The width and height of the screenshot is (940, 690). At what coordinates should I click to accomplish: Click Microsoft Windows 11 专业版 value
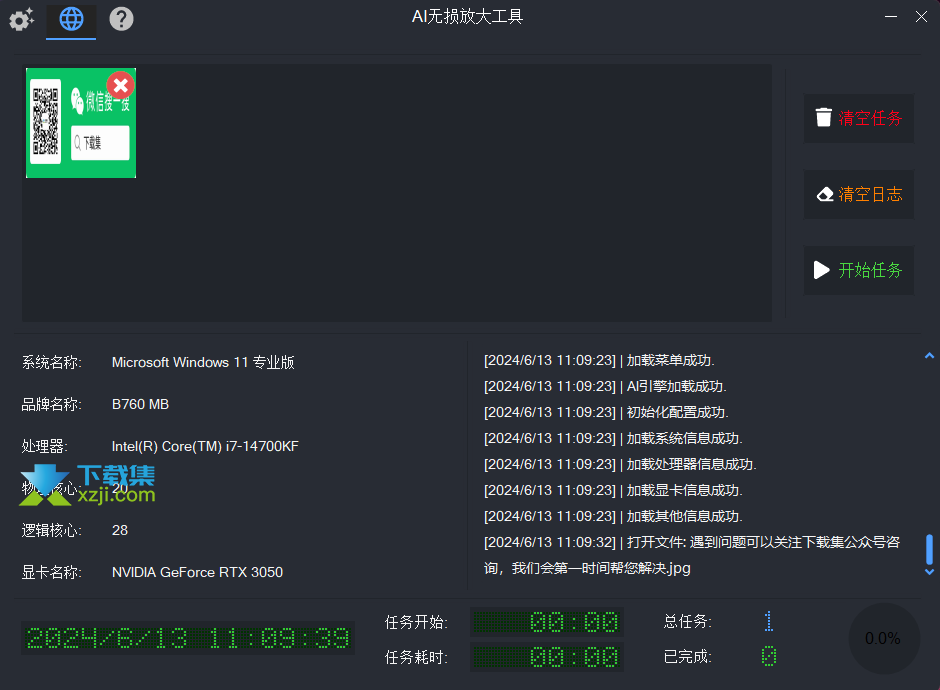coord(203,363)
